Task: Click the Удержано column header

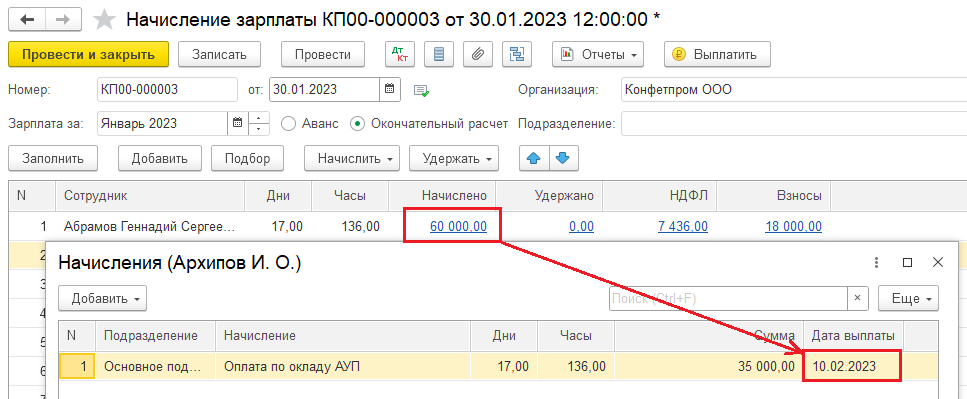Action: [549, 196]
